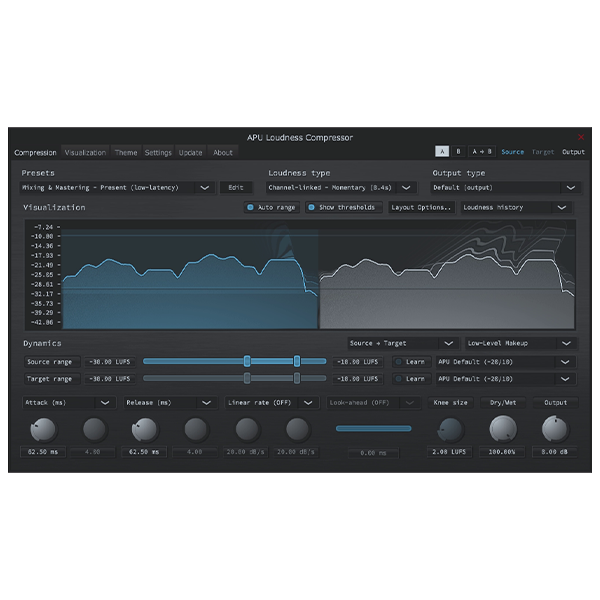Open the Loudness history dropdown
Viewport: 600px width, 600px height.
pyautogui.click(x=516, y=207)
